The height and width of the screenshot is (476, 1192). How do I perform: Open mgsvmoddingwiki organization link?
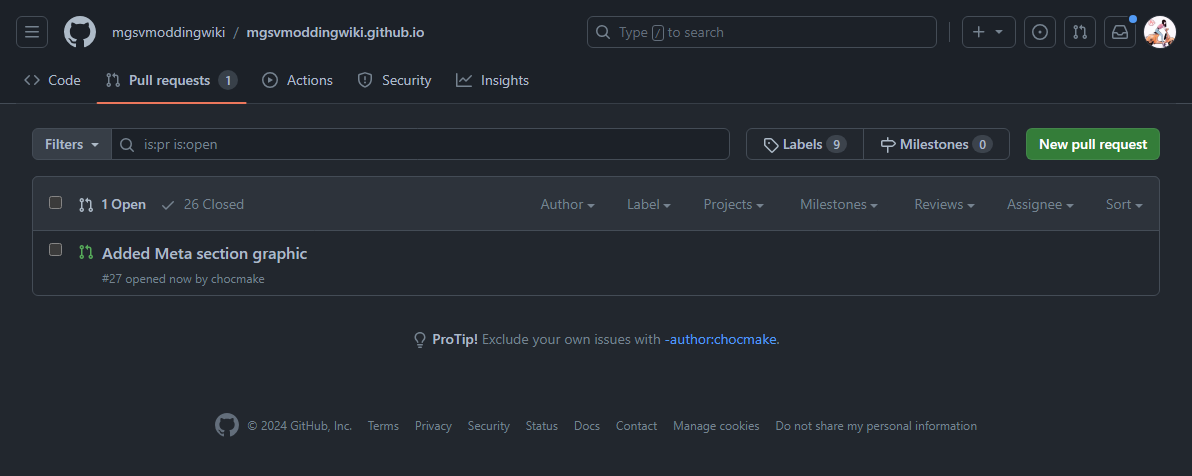[169, 33]
